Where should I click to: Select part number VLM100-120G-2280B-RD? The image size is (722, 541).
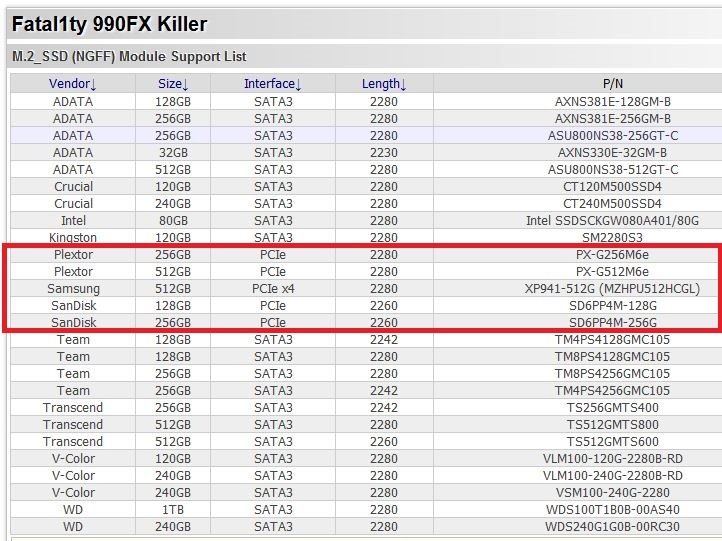coord(612,459)
